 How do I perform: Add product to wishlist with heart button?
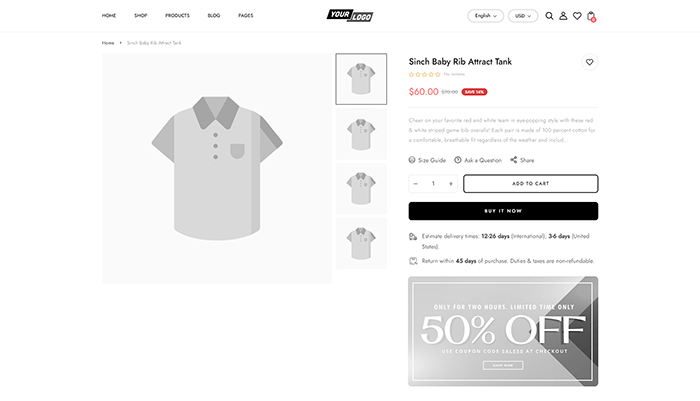click(x=590, y=62)
